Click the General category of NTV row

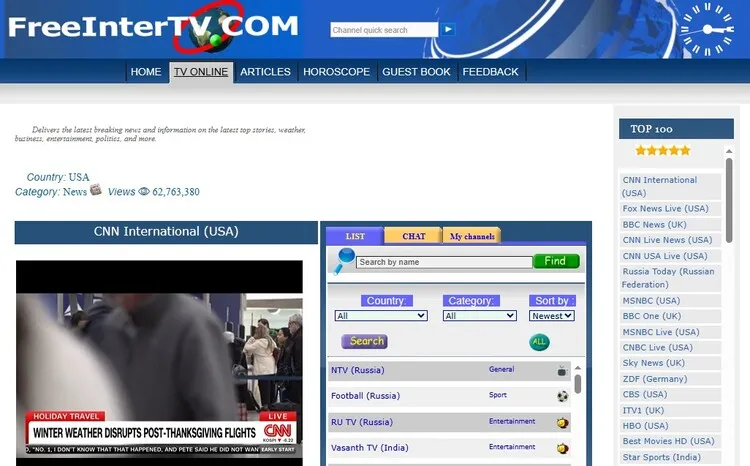tap(501, 369)
